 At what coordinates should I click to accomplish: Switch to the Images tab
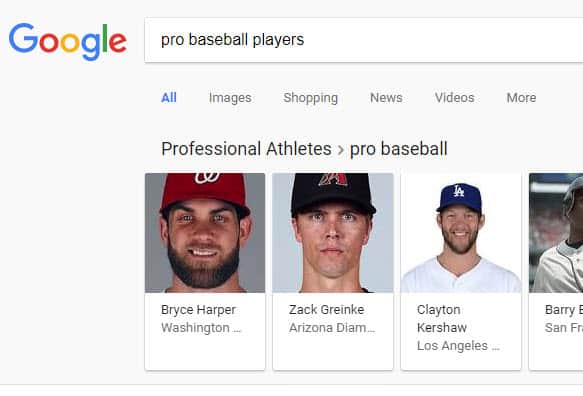tap(230, 98)
